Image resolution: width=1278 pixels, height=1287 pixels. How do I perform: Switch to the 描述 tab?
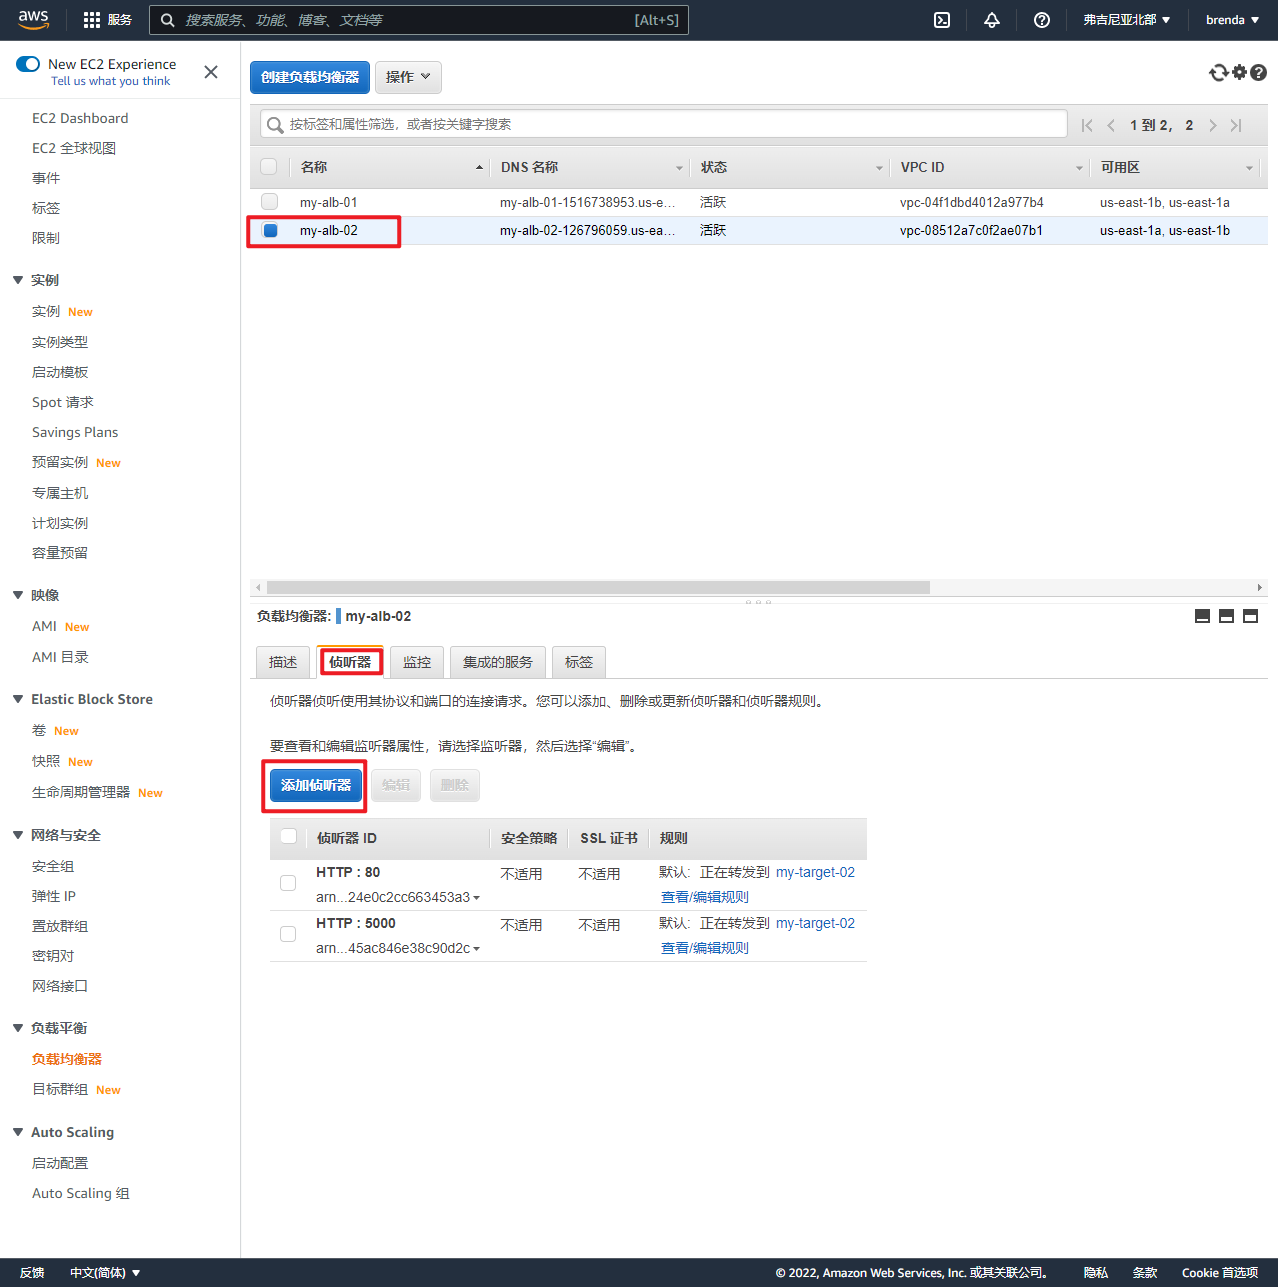pyautogui.click(x=283, y=662)
